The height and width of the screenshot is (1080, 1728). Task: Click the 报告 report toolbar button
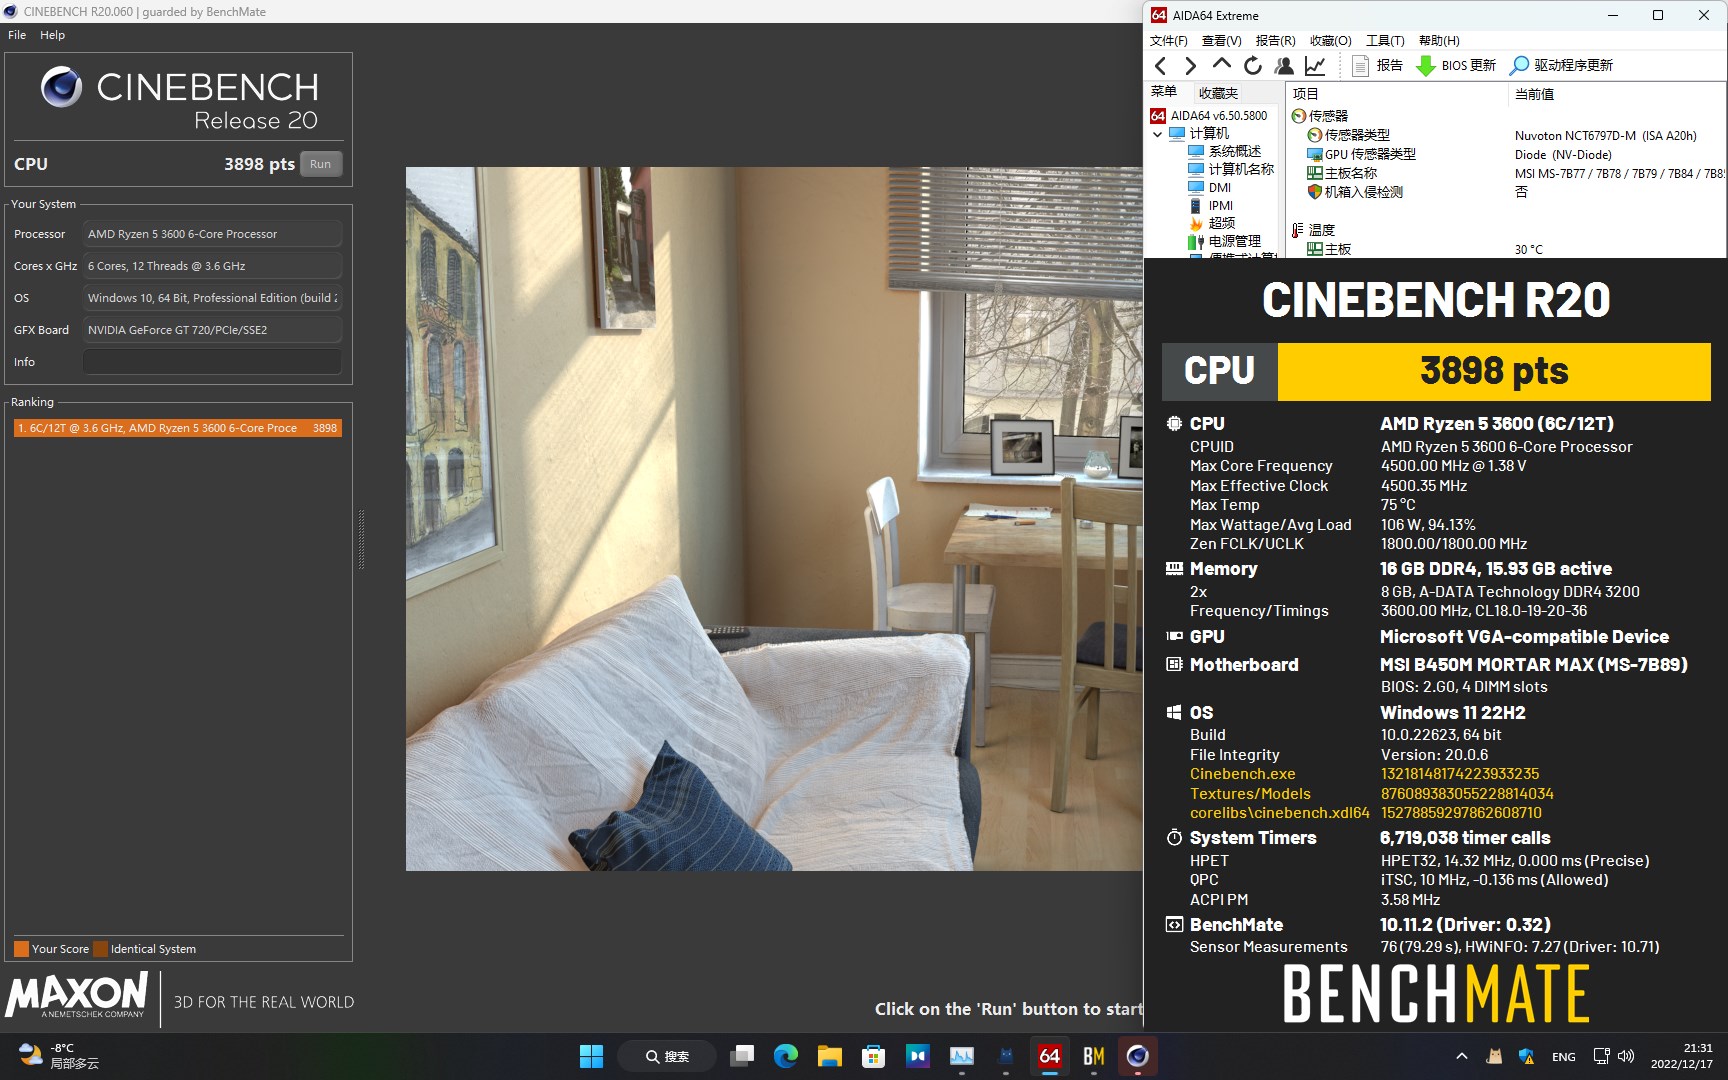tap(1377, 66)
